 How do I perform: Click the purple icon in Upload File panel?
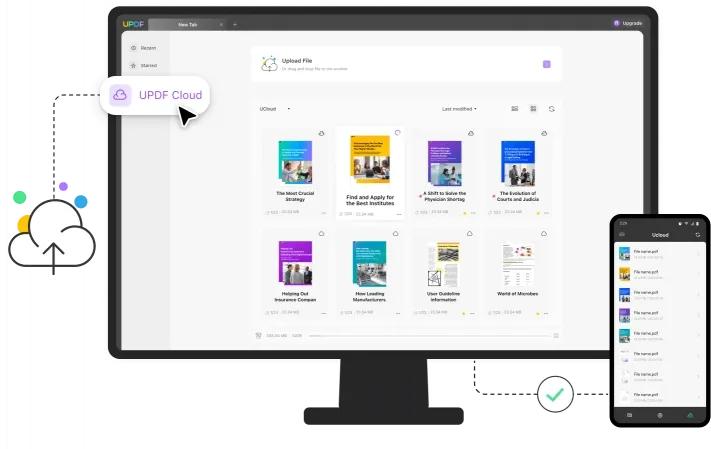(x=547, y=64)
